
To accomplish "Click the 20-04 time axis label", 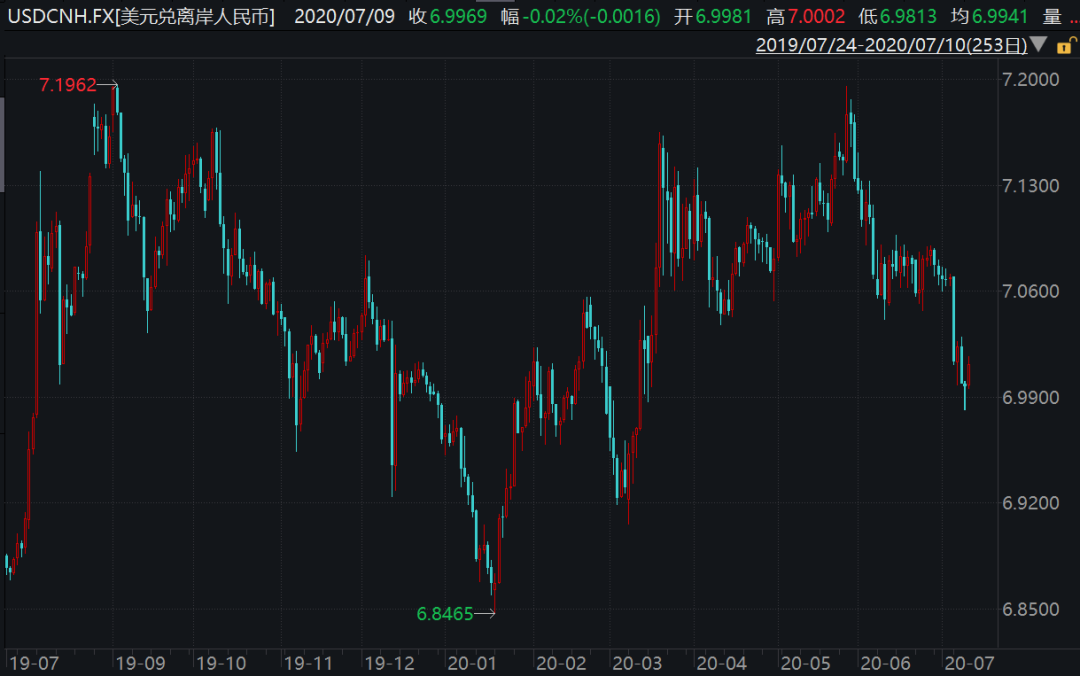I will [721, 664].
